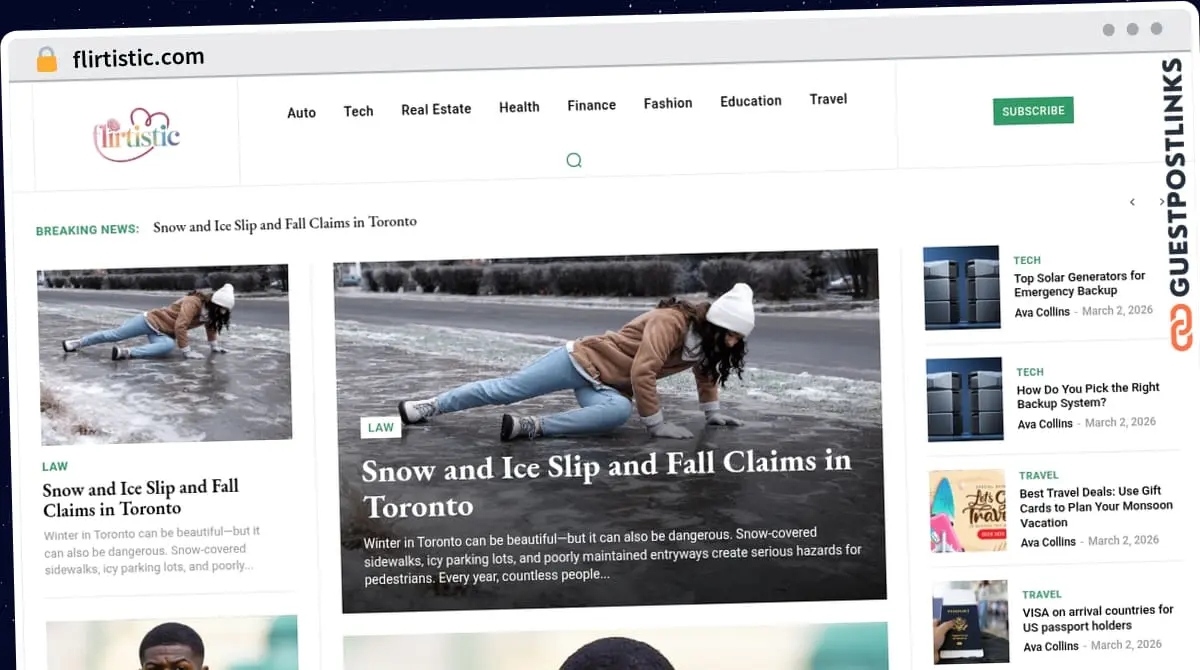Open small 'Snow and Ice Slip and Fall' headline
This screenshot has width=1200, height=670.
pos(141,498)
